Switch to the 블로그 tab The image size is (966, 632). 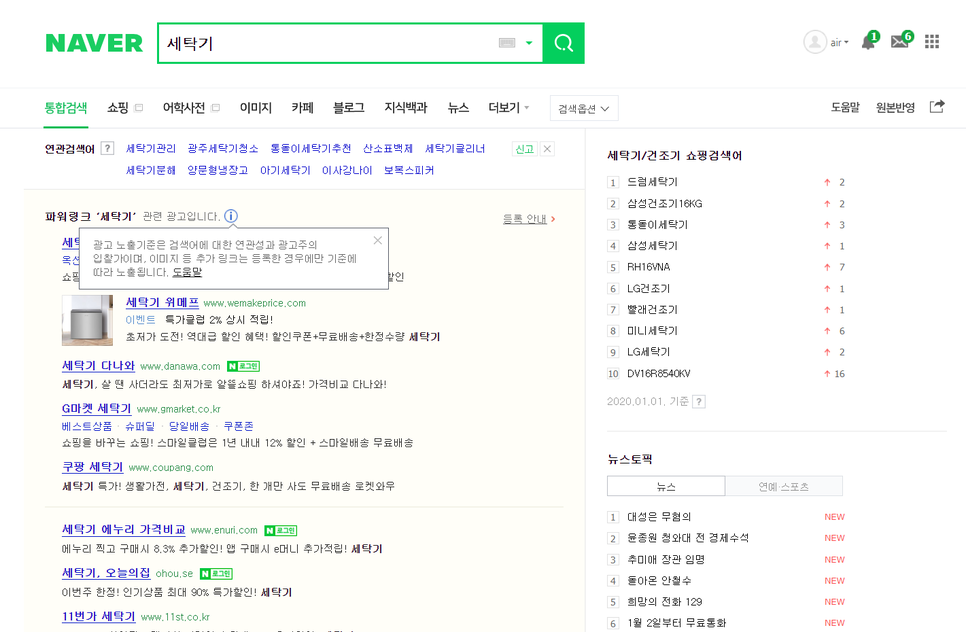pyautogui.click(x=349, y=108)
